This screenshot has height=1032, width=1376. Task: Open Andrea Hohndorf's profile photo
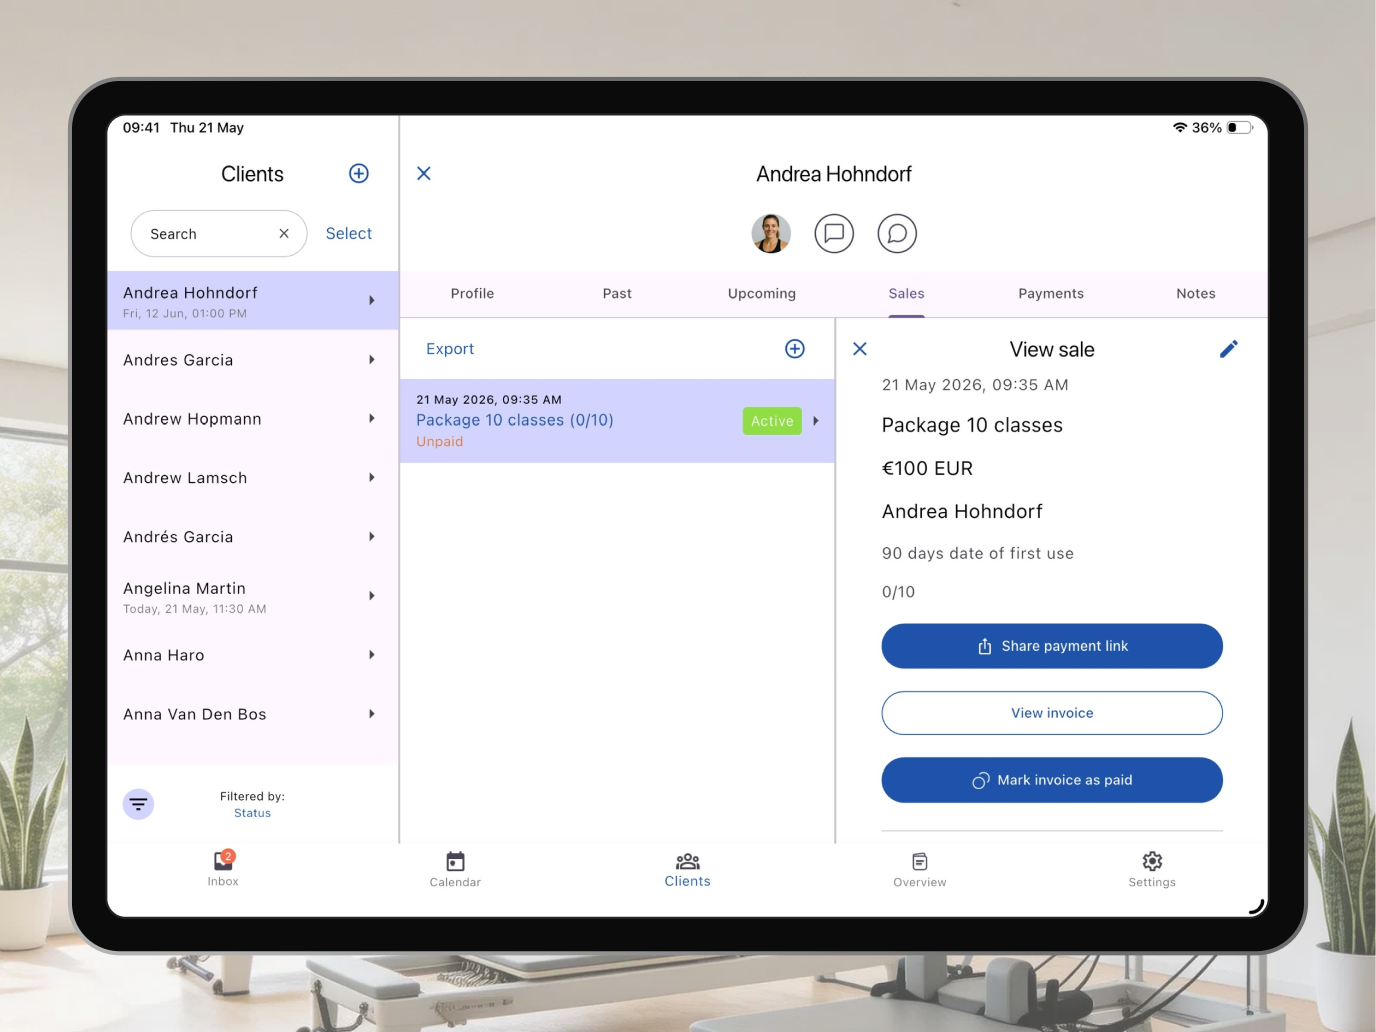771,233
